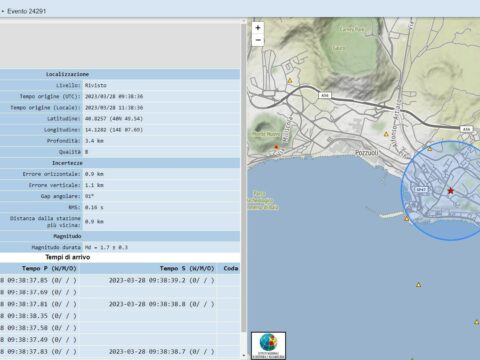Click the red marker near Monte Nuovo

pos(276,147)
